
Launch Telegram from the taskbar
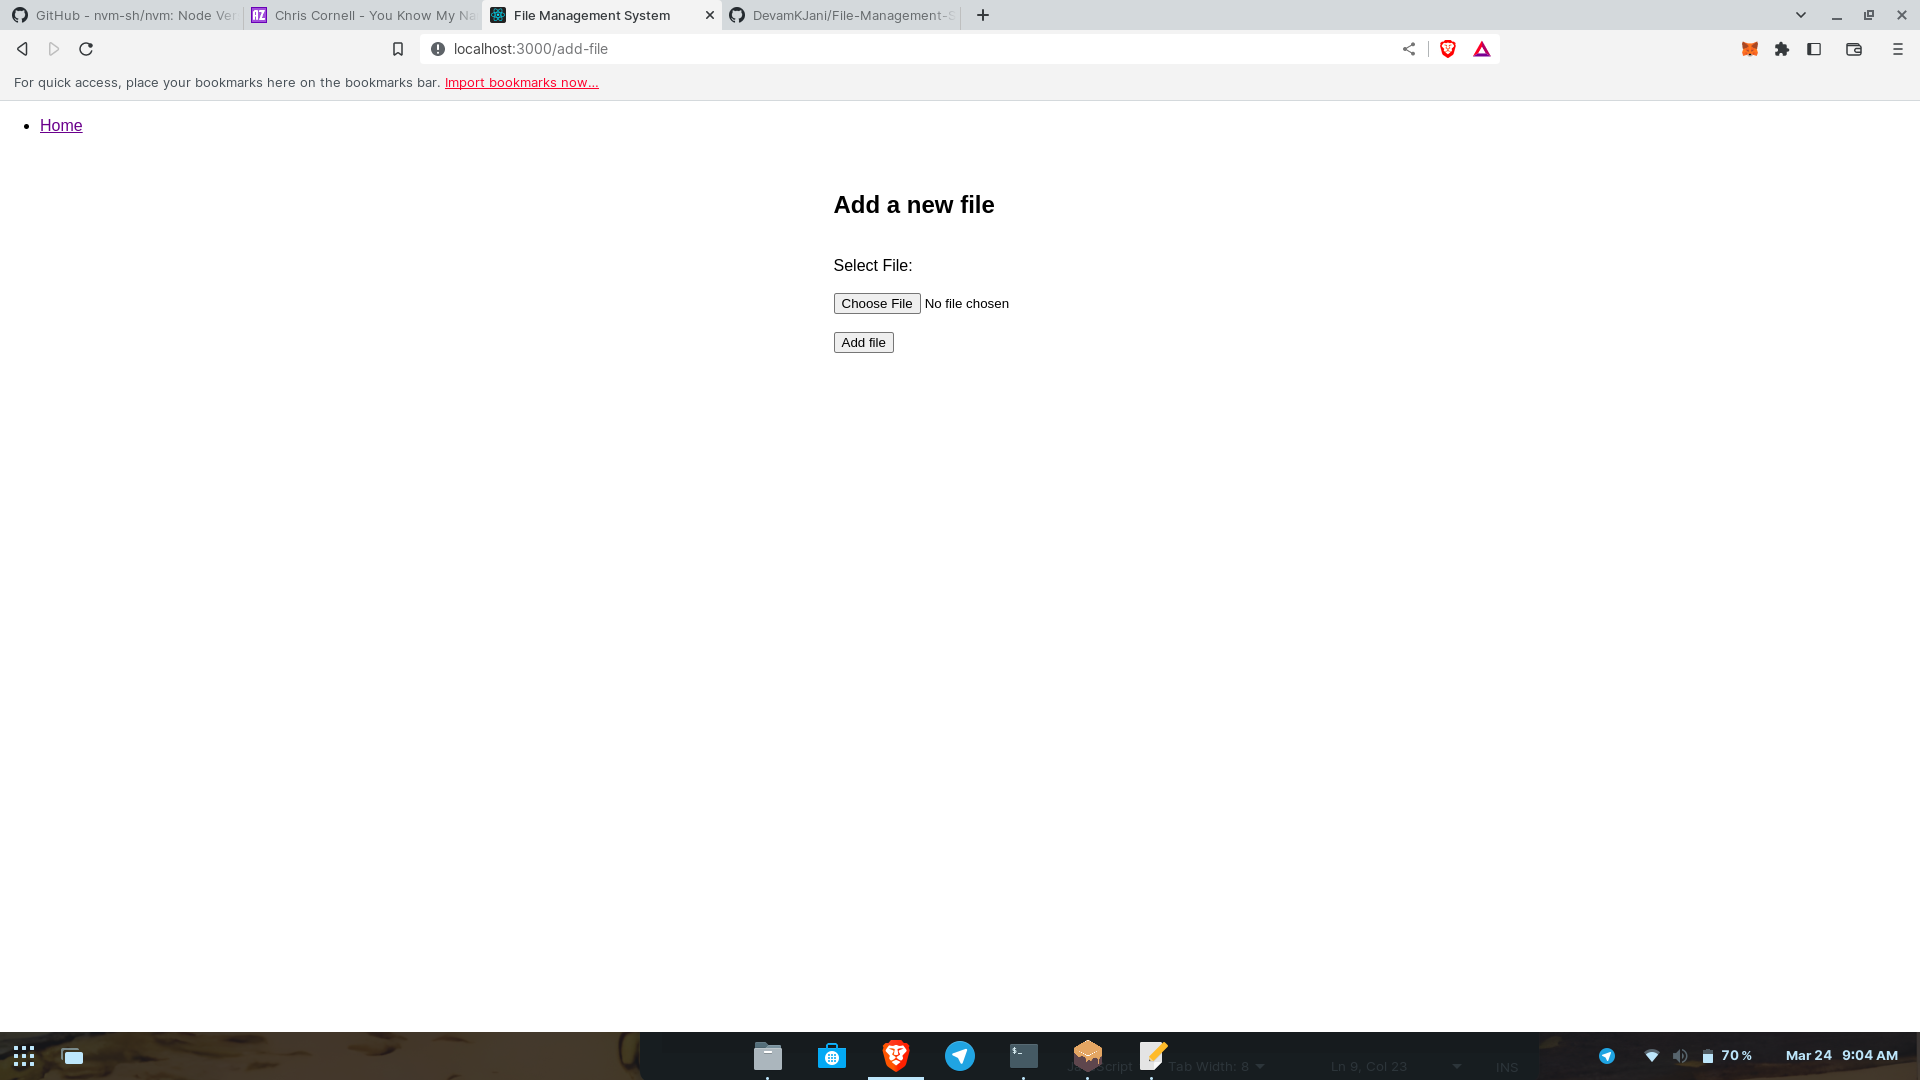point(959,1055)
